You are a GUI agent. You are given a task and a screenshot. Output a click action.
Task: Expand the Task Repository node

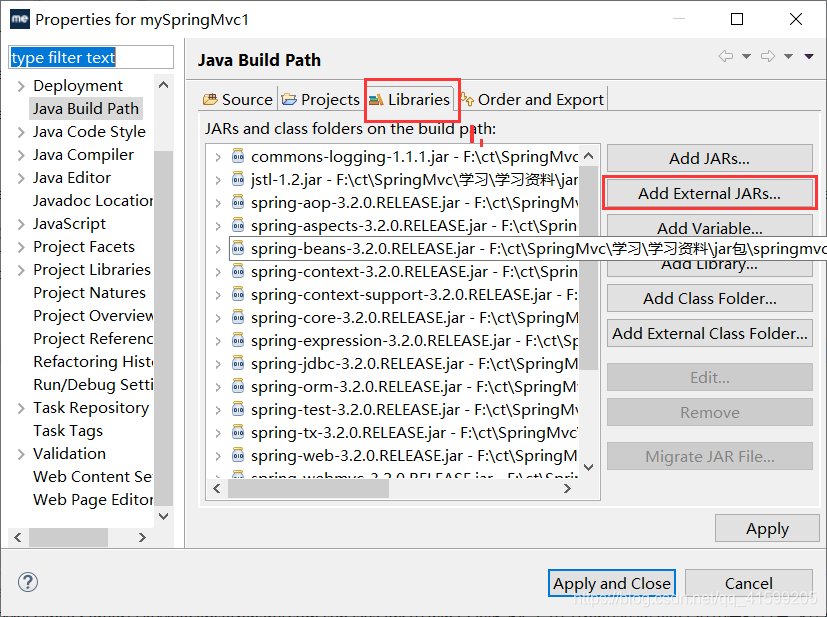pyautogui.click(x=21, y=408)
